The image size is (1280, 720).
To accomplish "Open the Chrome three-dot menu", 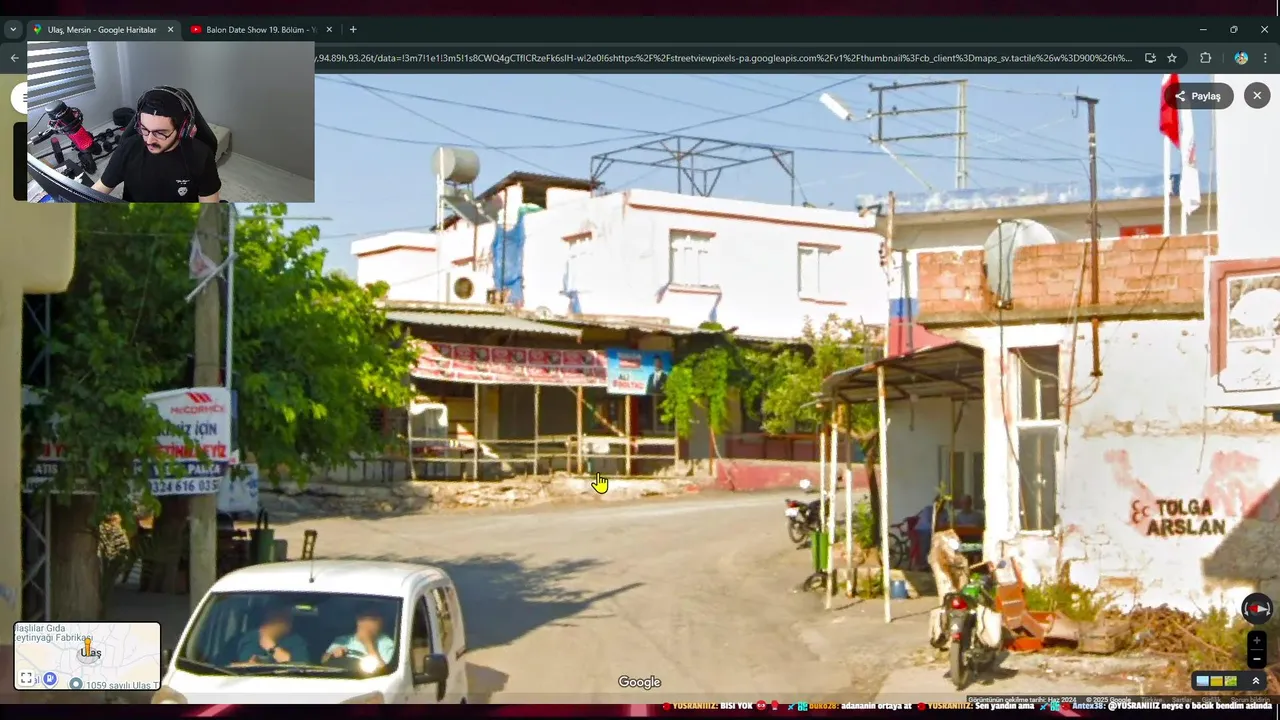I will pos(1265,58).
